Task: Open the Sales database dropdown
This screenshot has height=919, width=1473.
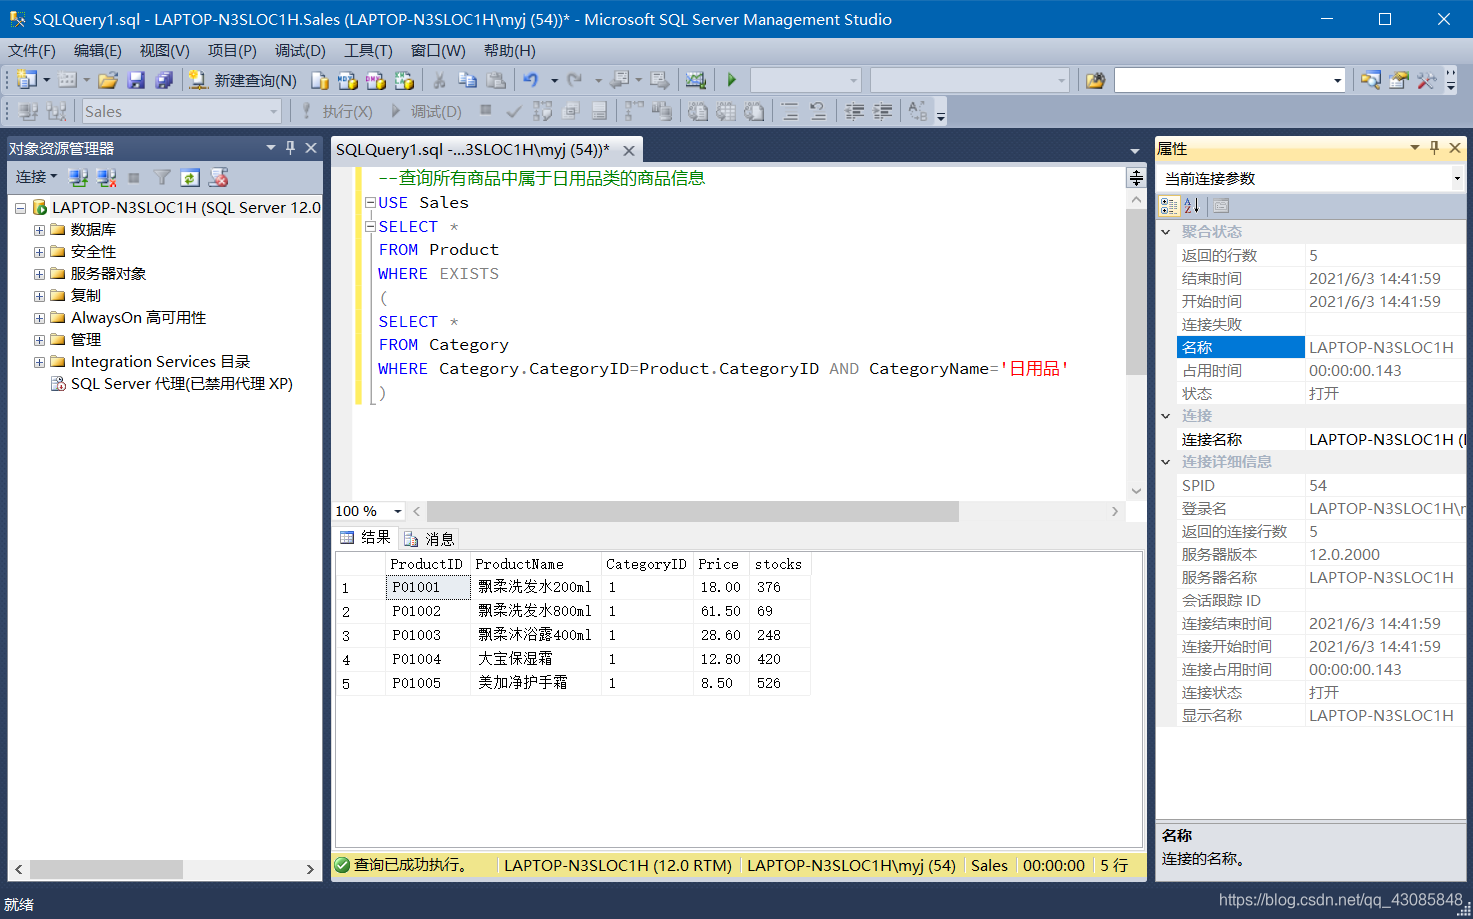Action: [x=273, y=111]
